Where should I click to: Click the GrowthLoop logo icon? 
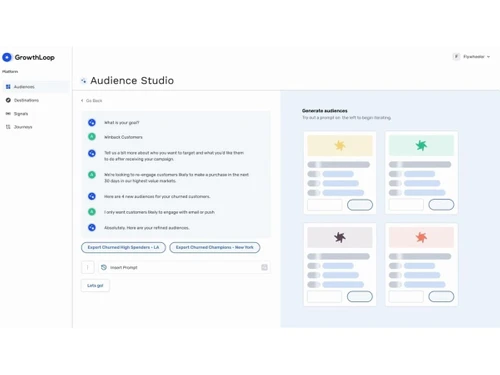(x=7, y=57)
